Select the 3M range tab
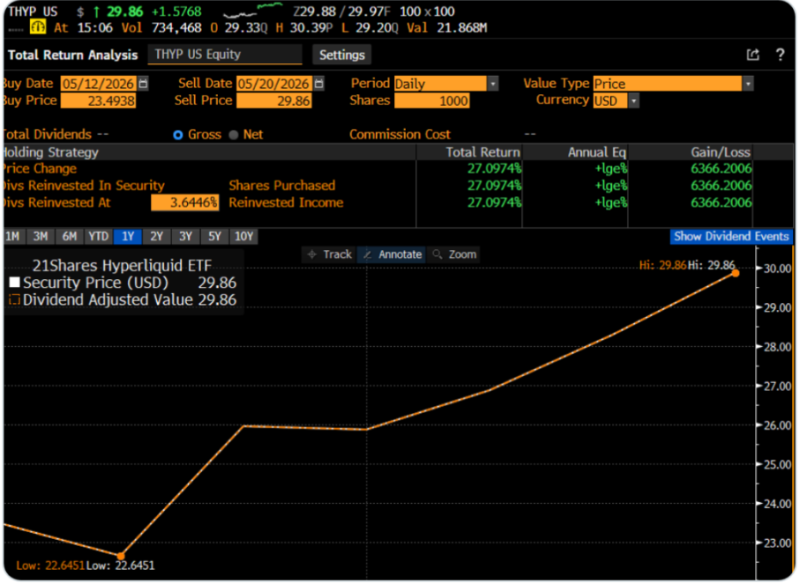This screenshot has height=583, width=800. 40,236
